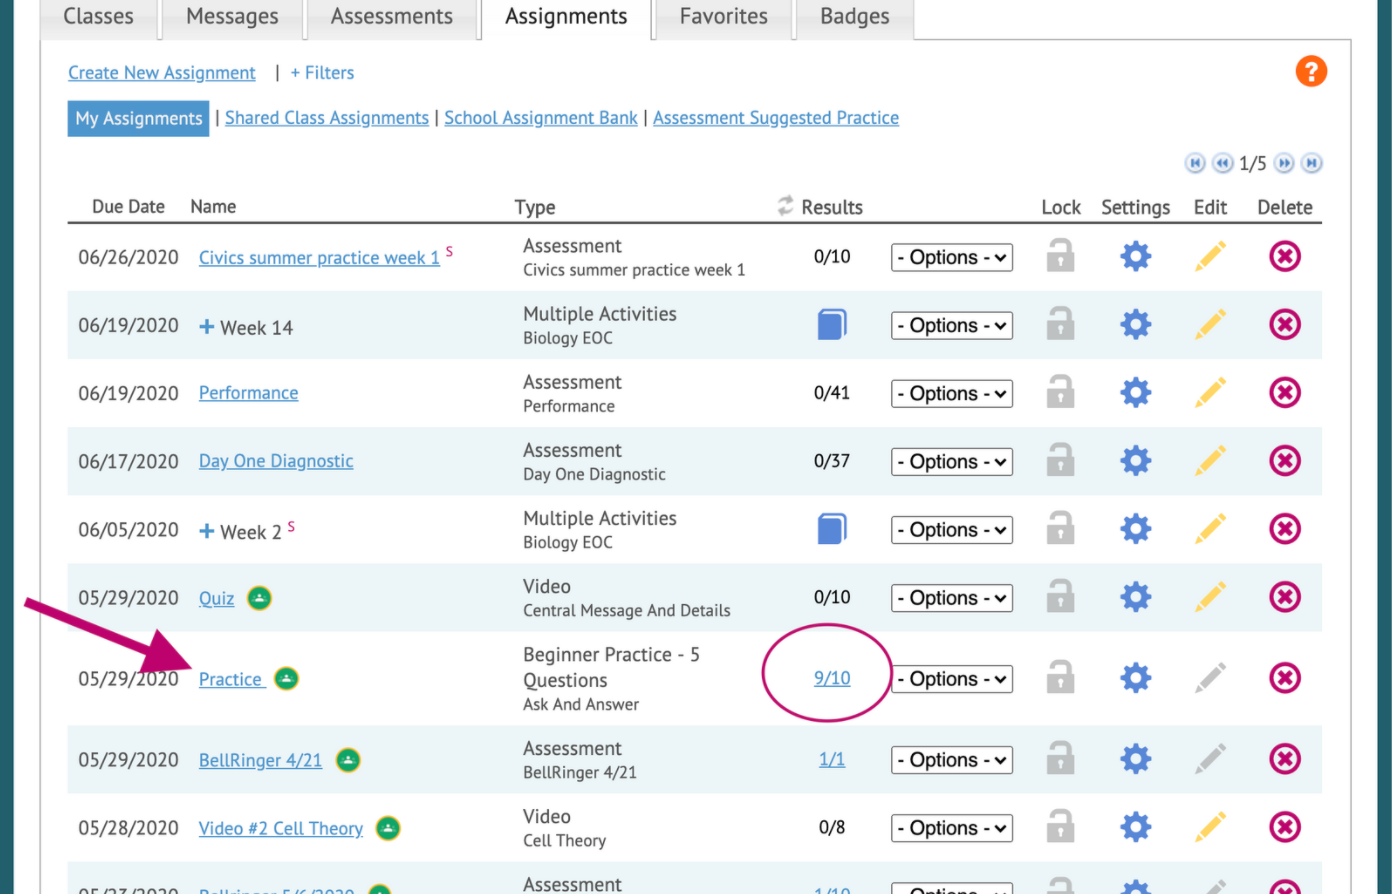Delete the Week 2 assignment
Viewport: 1392px width, 894px height.
[1285, 528]
